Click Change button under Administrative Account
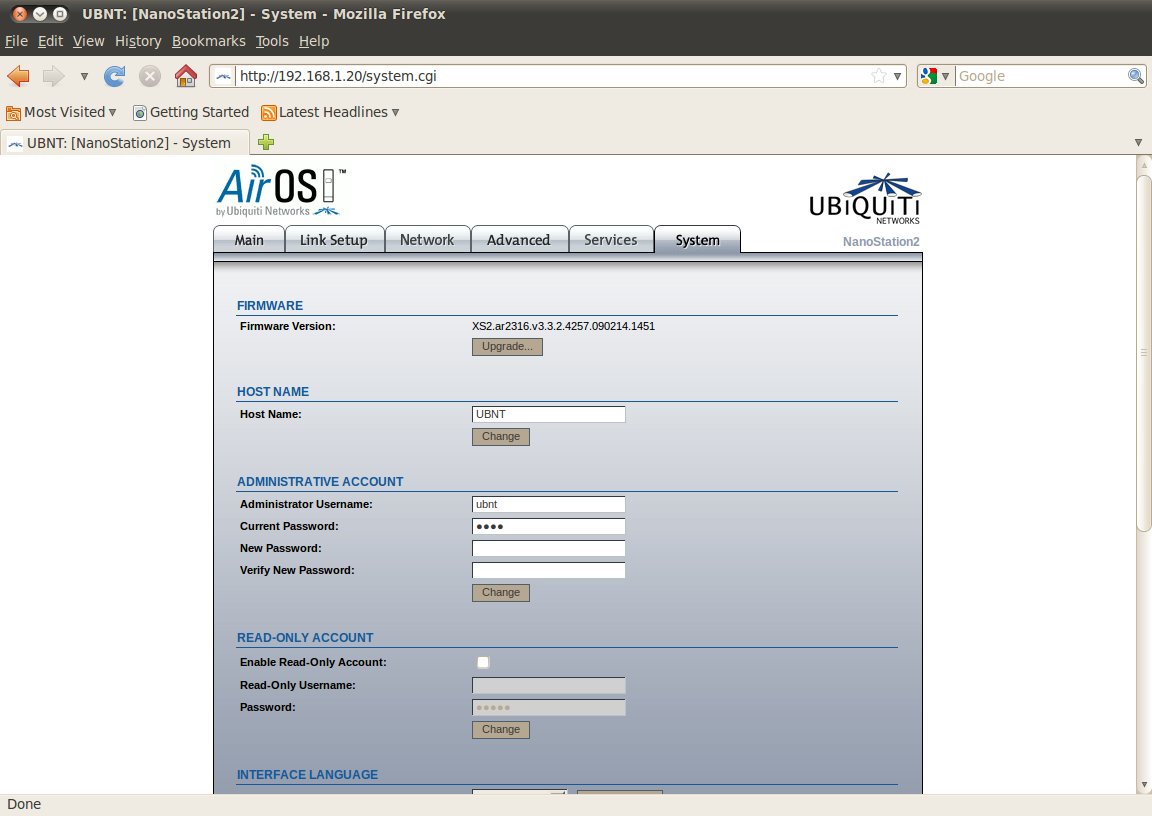 (500, 593)
